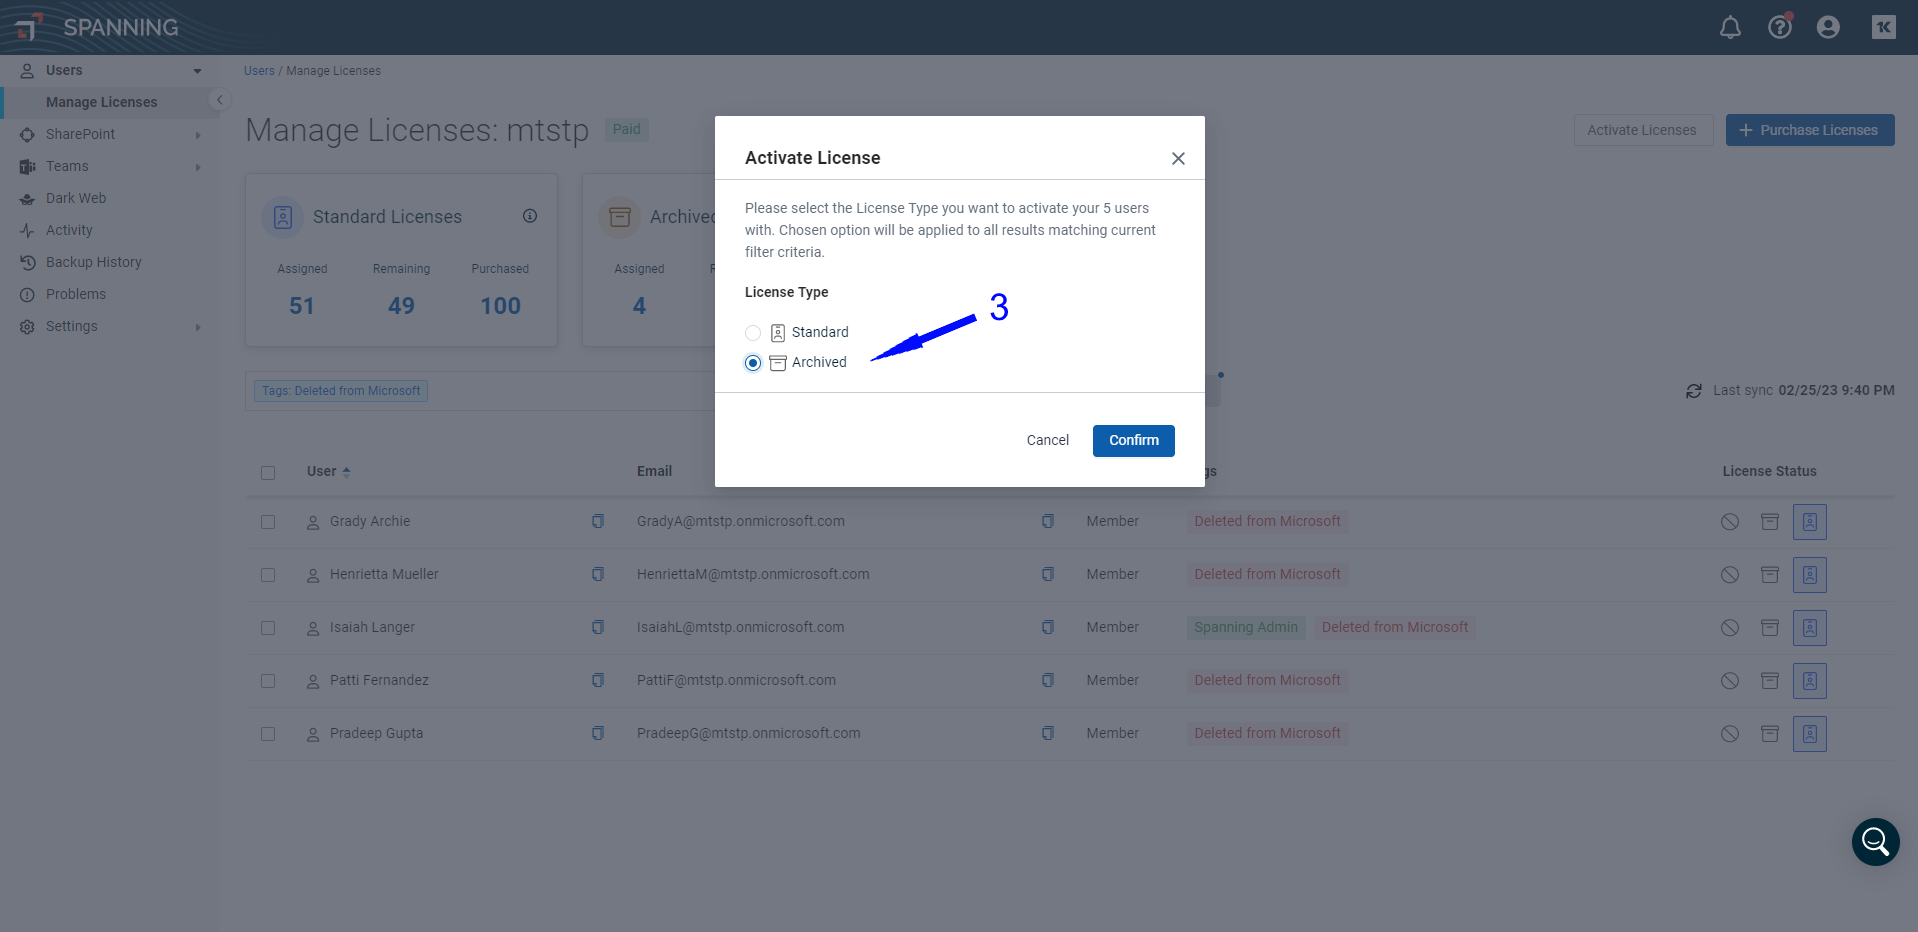Check the Pradeep Gupta row checkbox
This screenshot has height=932, width=1918.
[x=268, y=734]
